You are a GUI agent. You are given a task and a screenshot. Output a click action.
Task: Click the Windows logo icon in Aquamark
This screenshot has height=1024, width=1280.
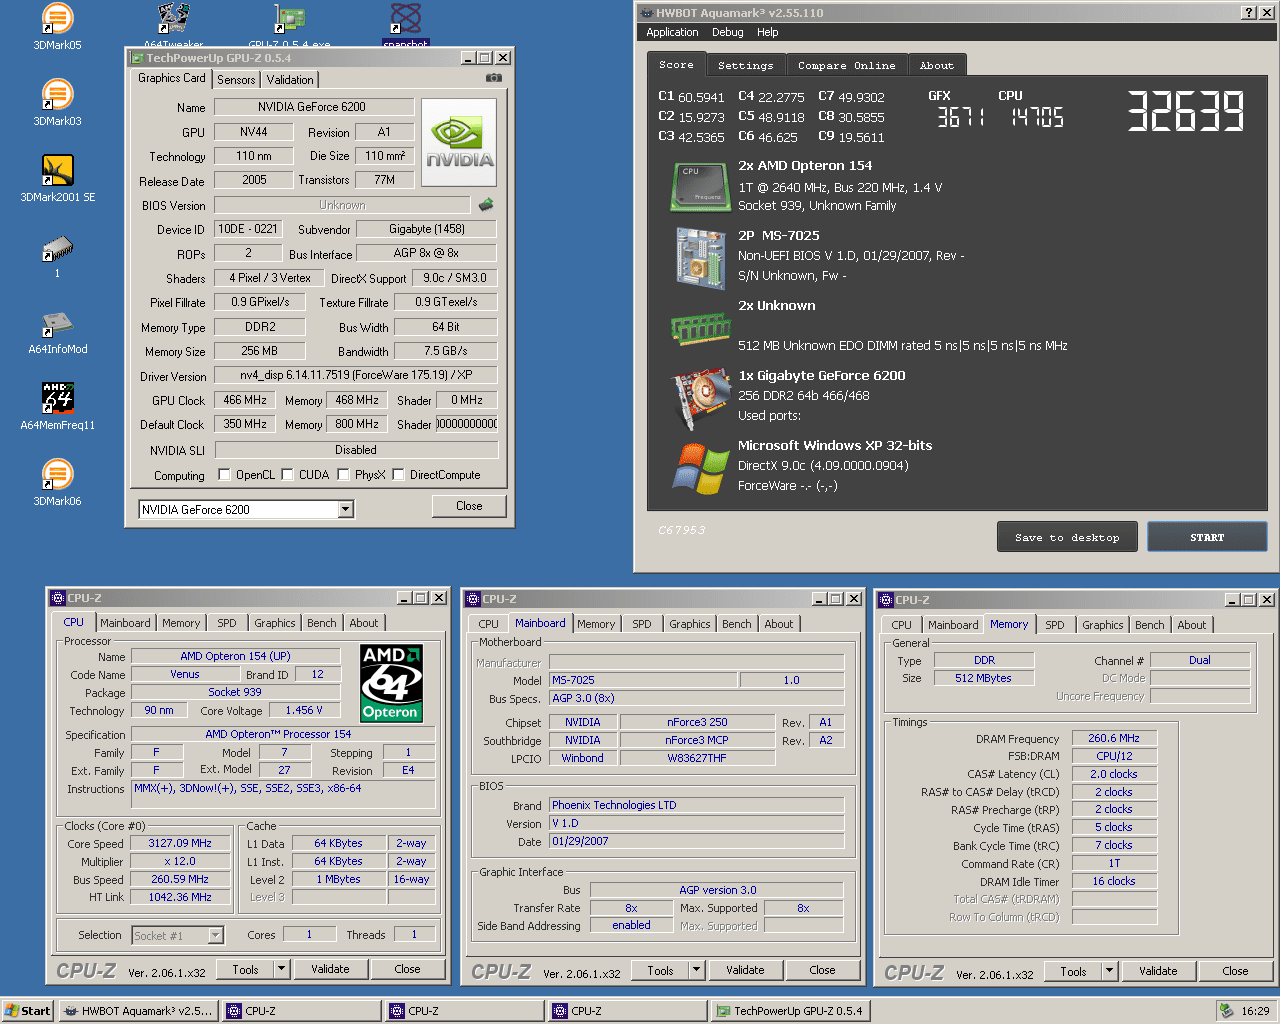pos(700,468)
